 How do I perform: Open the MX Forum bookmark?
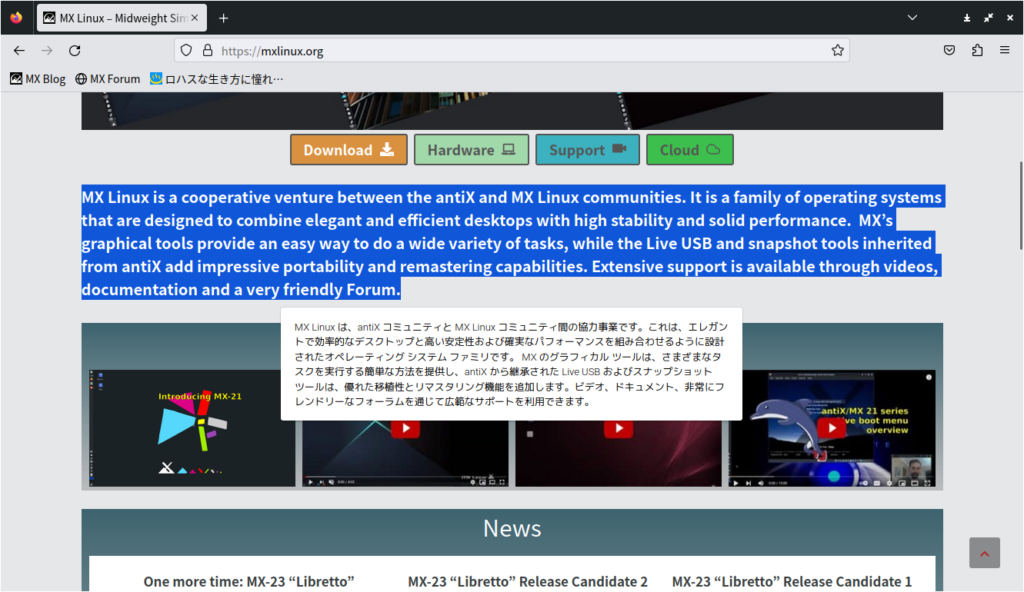[108, 79]
